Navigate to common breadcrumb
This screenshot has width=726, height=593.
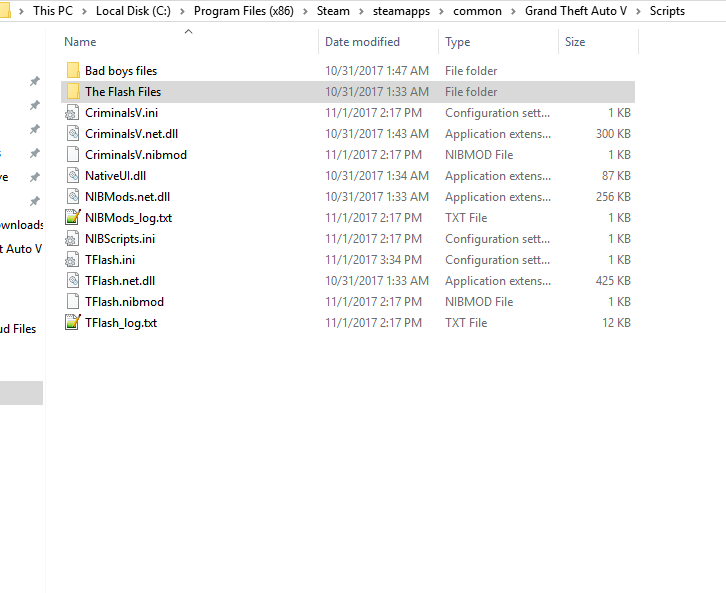(x=477, y=11)
